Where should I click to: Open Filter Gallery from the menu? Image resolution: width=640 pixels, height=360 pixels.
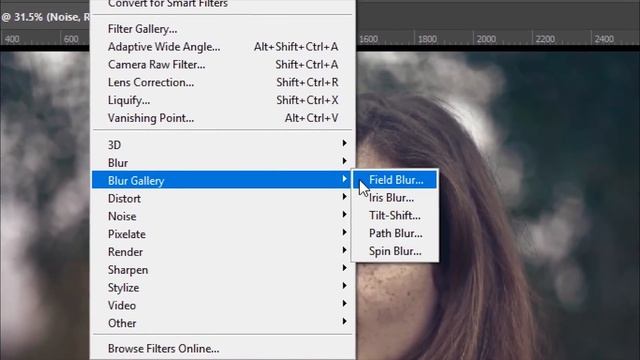(222, 29)
